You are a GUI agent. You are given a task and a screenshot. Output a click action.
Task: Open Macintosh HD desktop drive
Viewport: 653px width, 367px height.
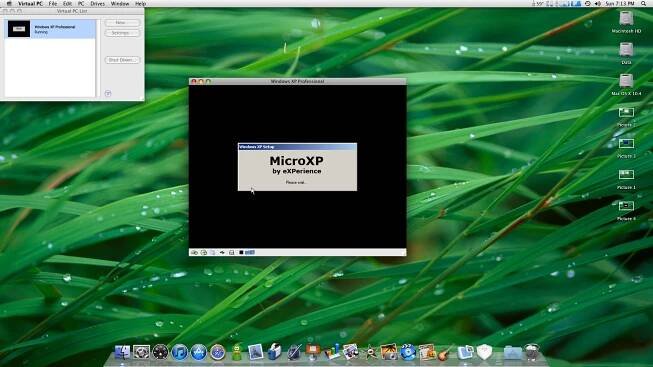pos(626,22)
